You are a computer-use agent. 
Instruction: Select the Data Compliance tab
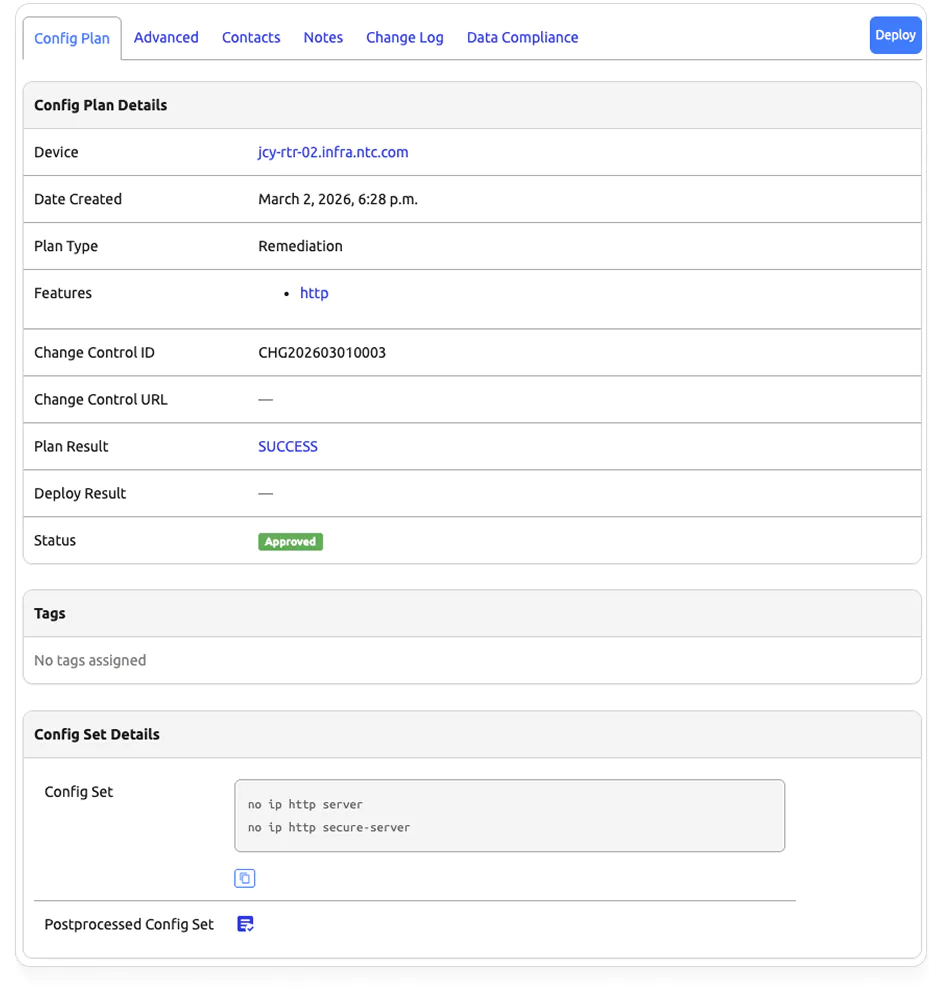pos(522,37)
